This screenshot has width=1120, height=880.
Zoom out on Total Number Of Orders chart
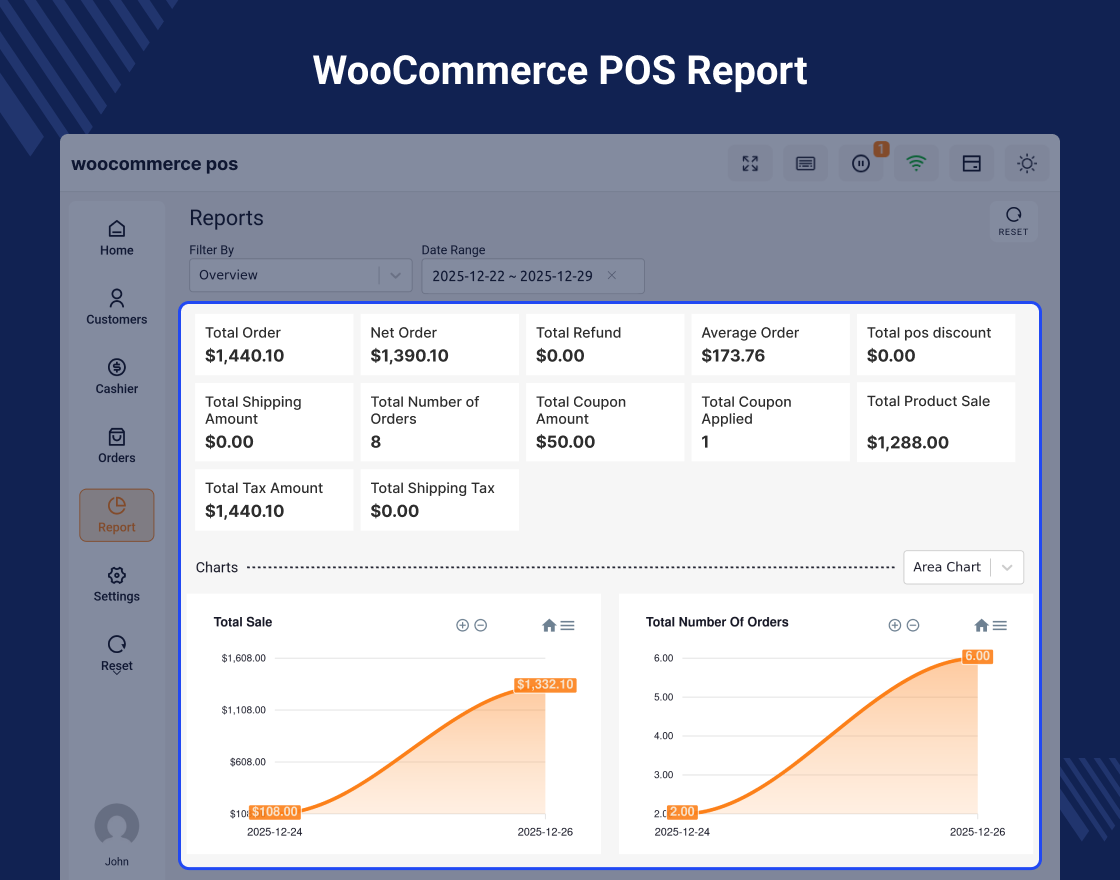[x=913, y=625]
